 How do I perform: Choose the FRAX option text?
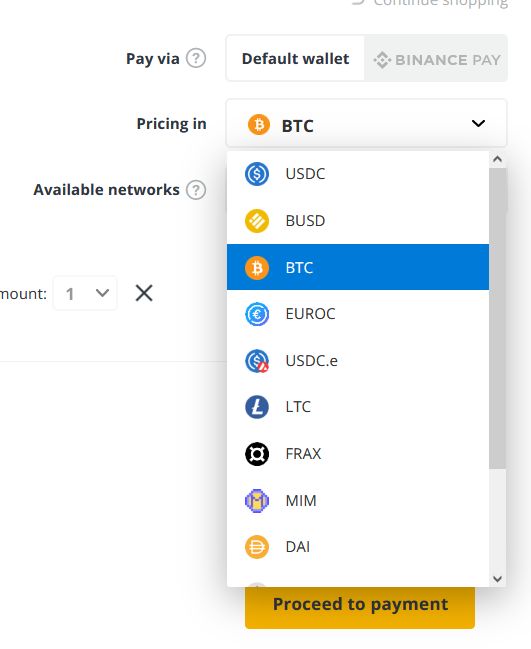[x=303, y=454]
